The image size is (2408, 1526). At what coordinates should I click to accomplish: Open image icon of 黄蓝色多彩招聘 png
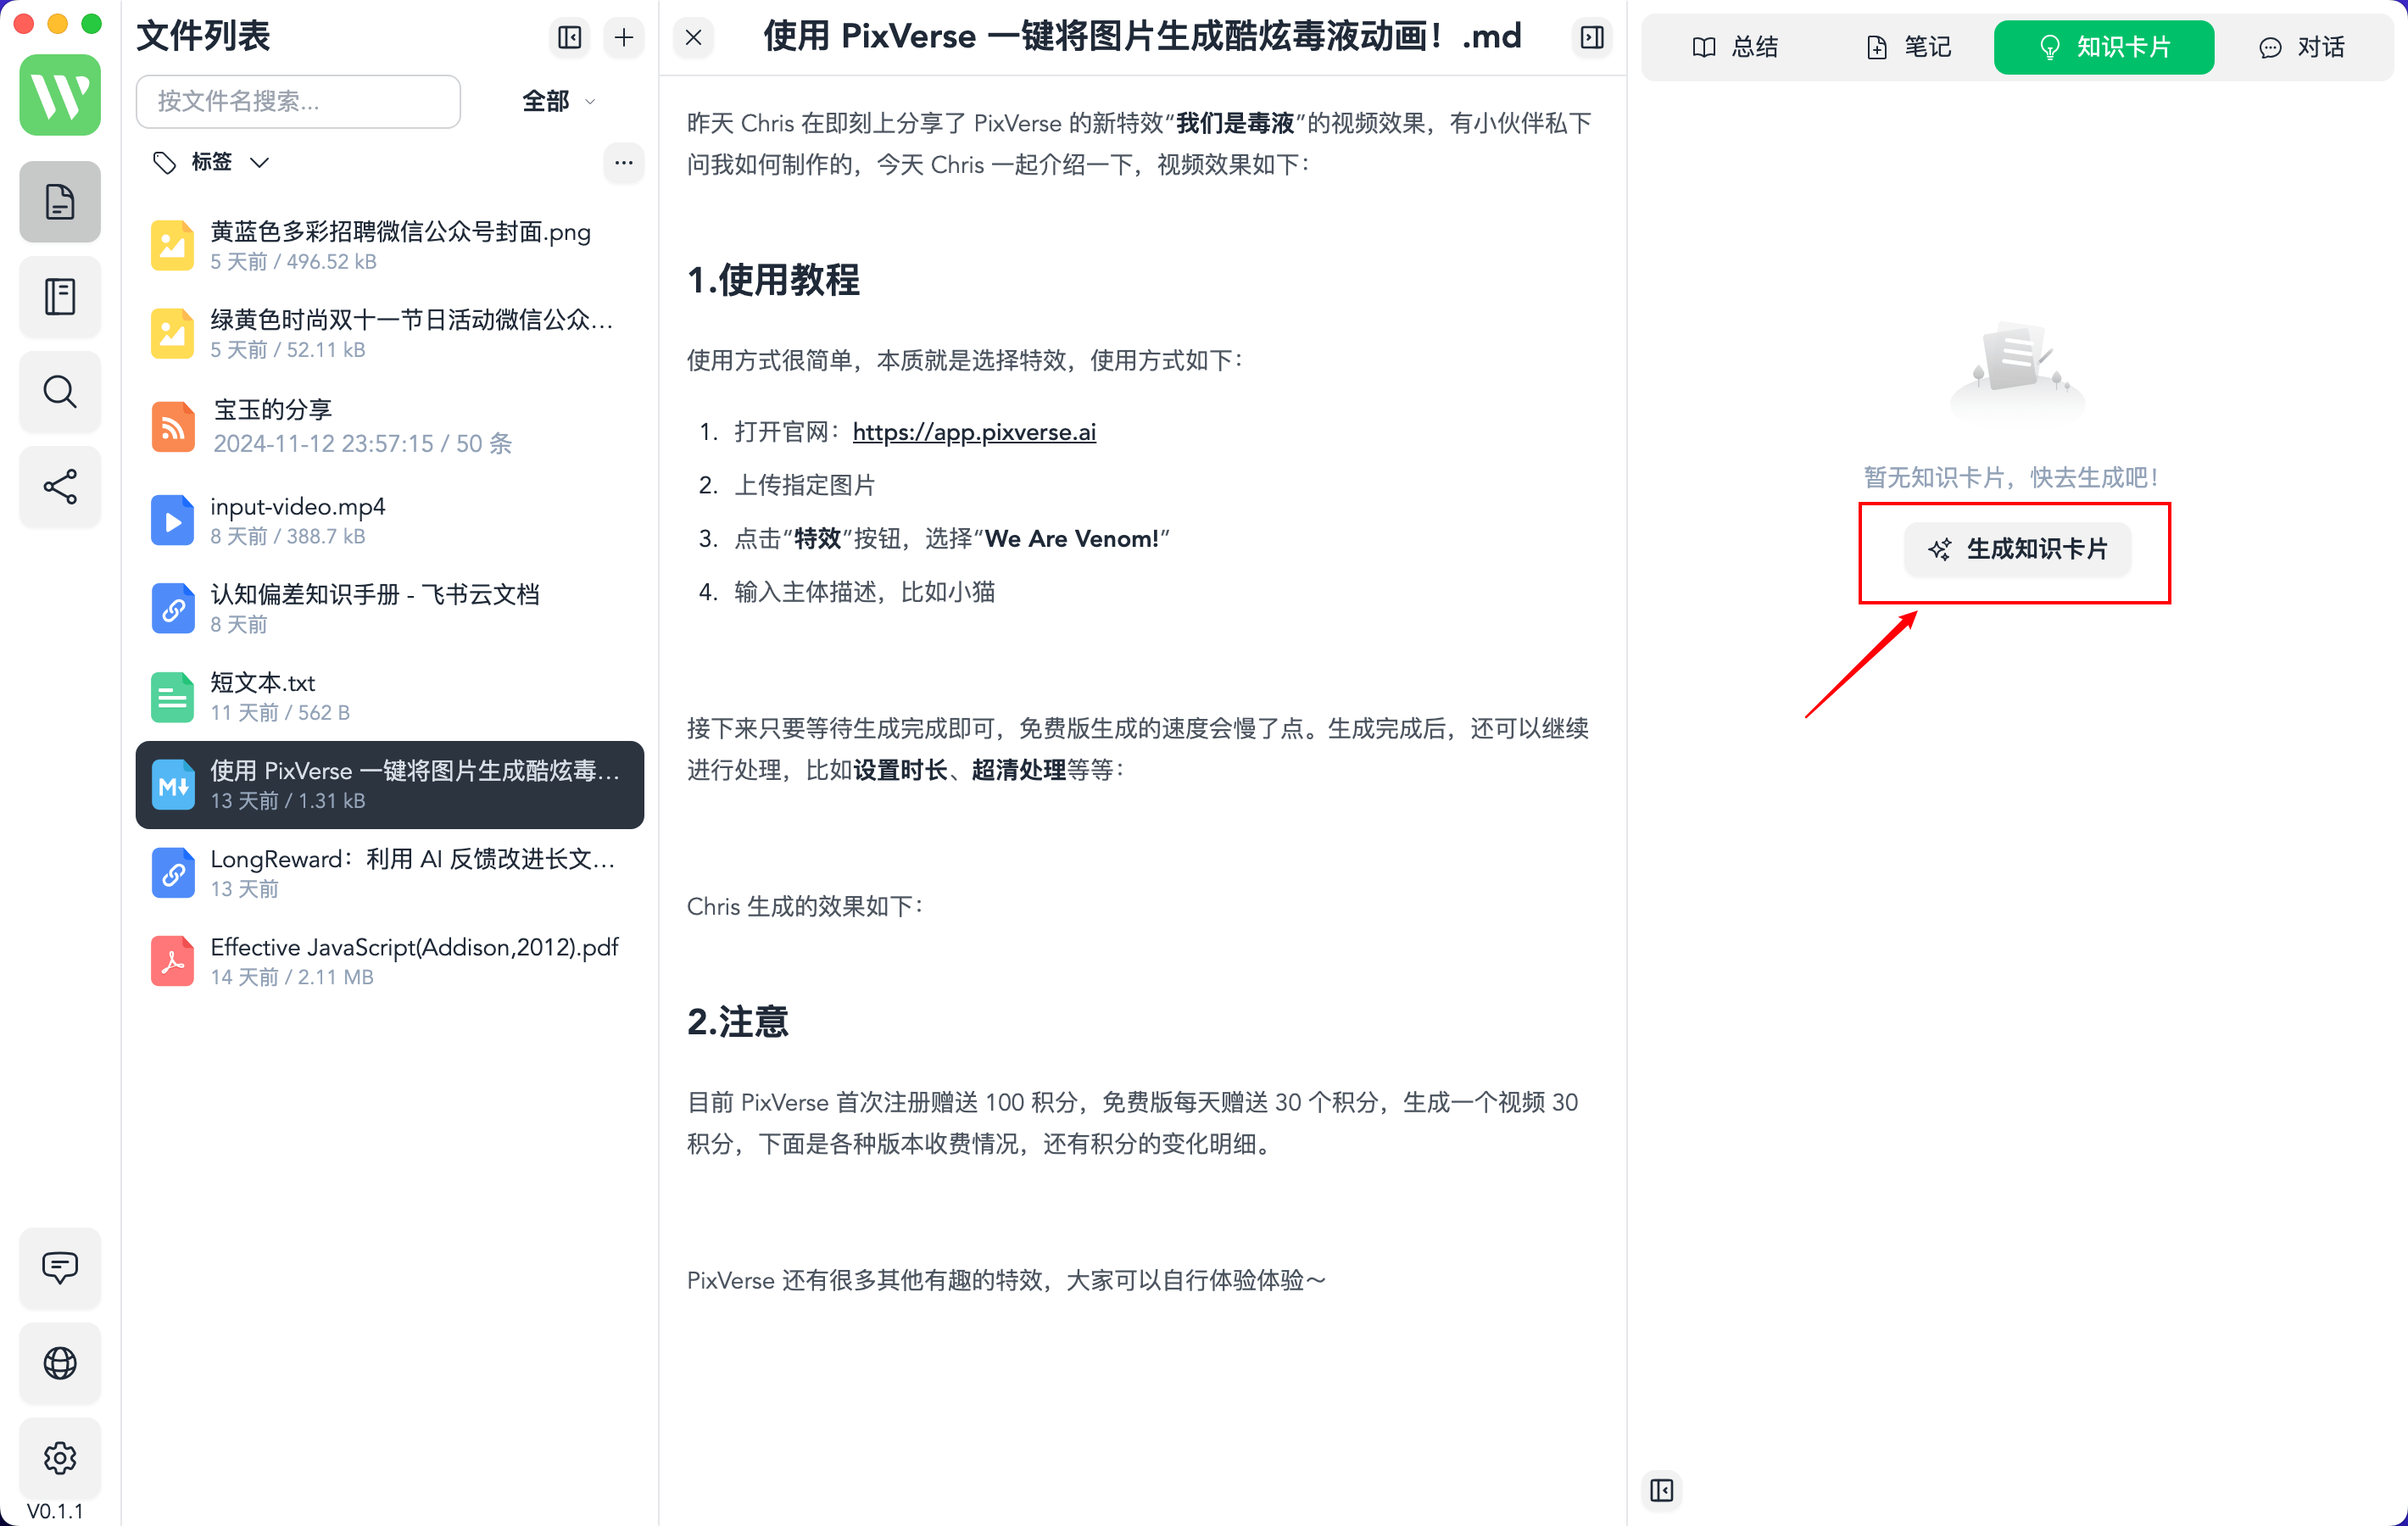click(x=173, y=246)
